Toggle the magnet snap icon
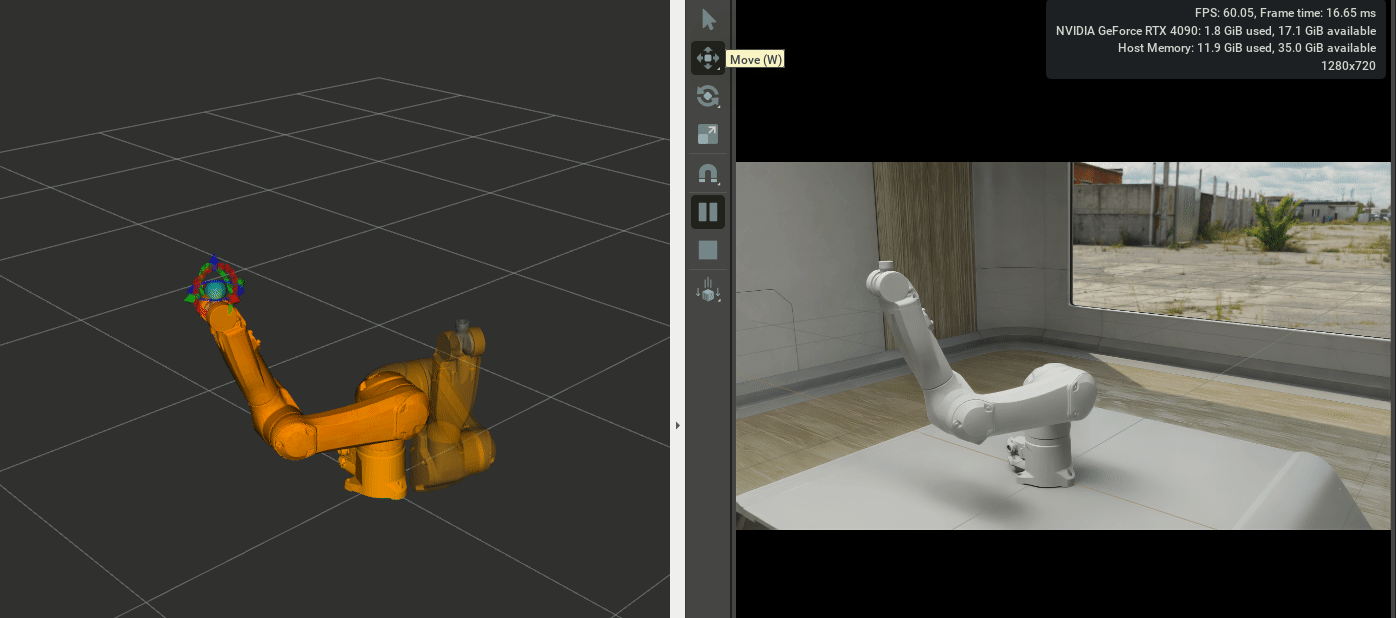This screenshot has width=1396, height=618. pos(708,174)
